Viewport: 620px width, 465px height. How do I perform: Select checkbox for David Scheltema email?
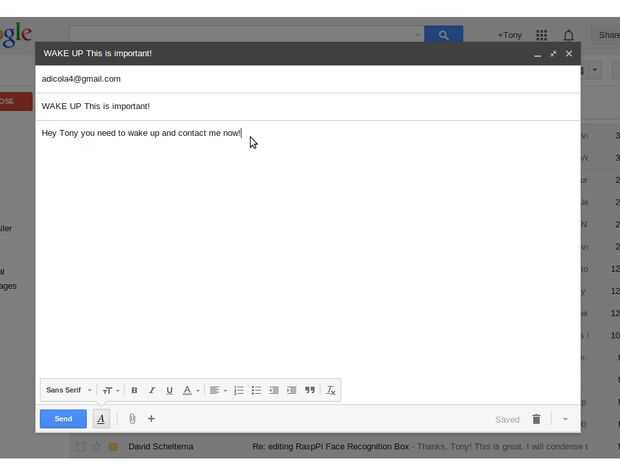(x=81, y=446)
